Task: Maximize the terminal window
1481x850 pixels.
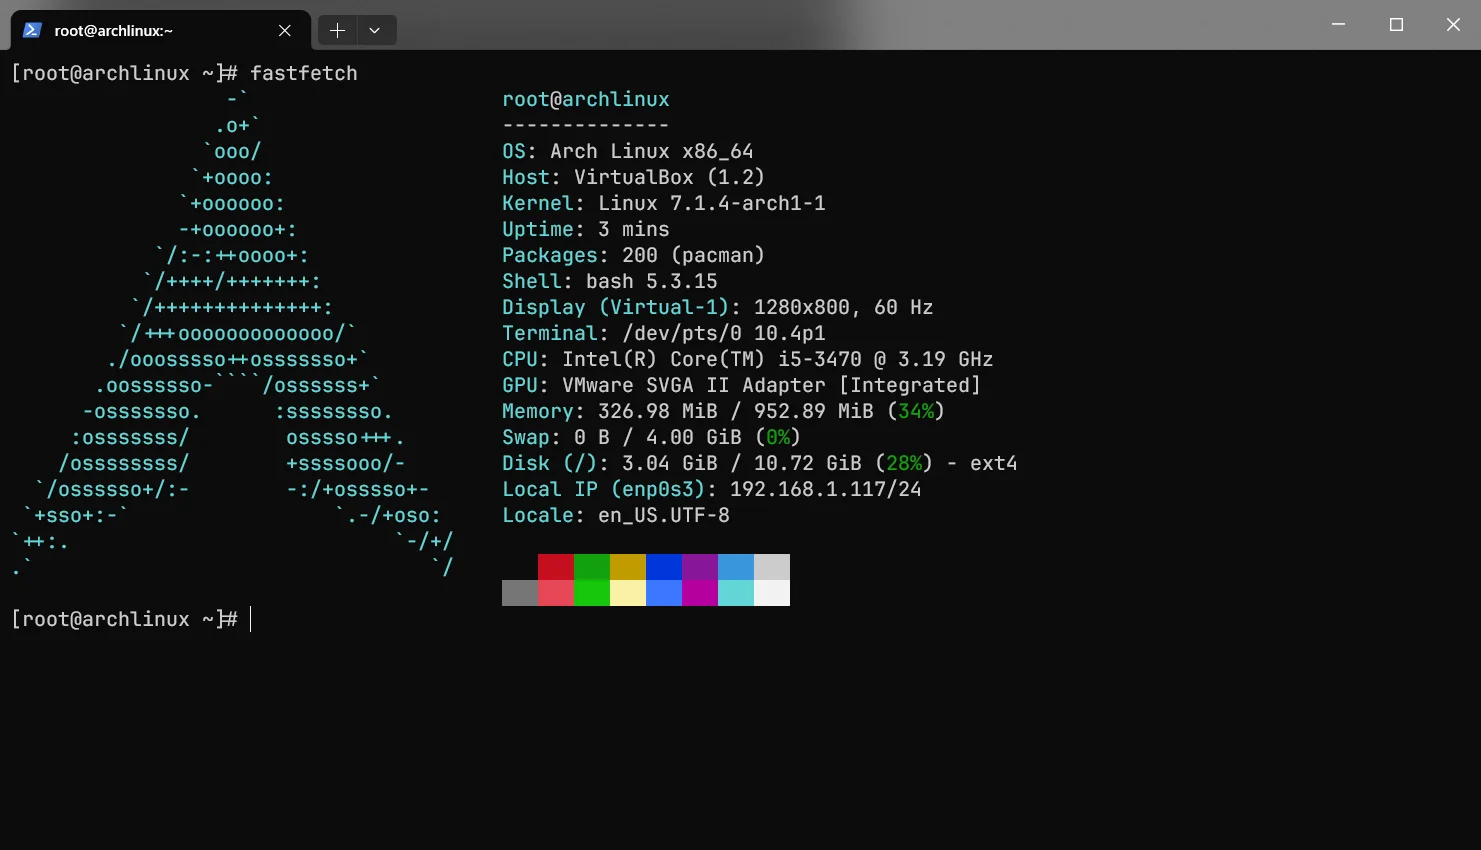Action: [x=1396, y=25]
